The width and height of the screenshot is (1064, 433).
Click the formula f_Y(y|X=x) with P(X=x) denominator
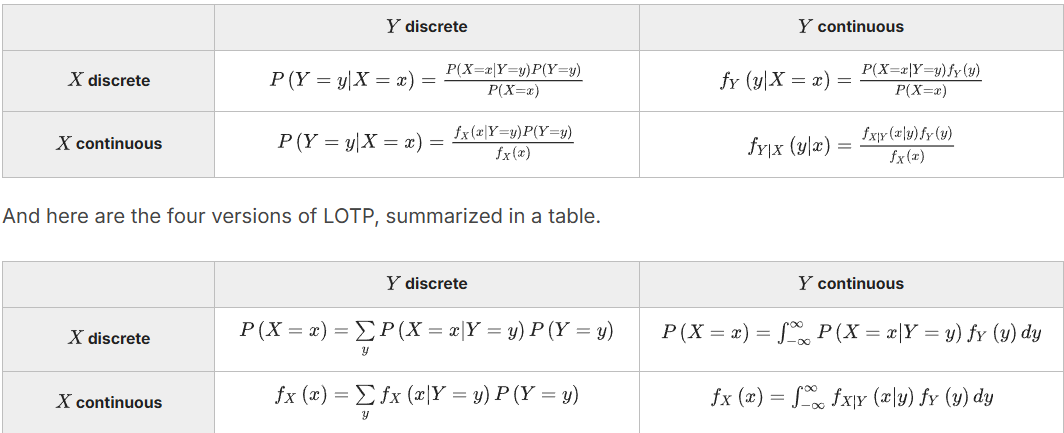pyautogui.click(x=850, y=80)
